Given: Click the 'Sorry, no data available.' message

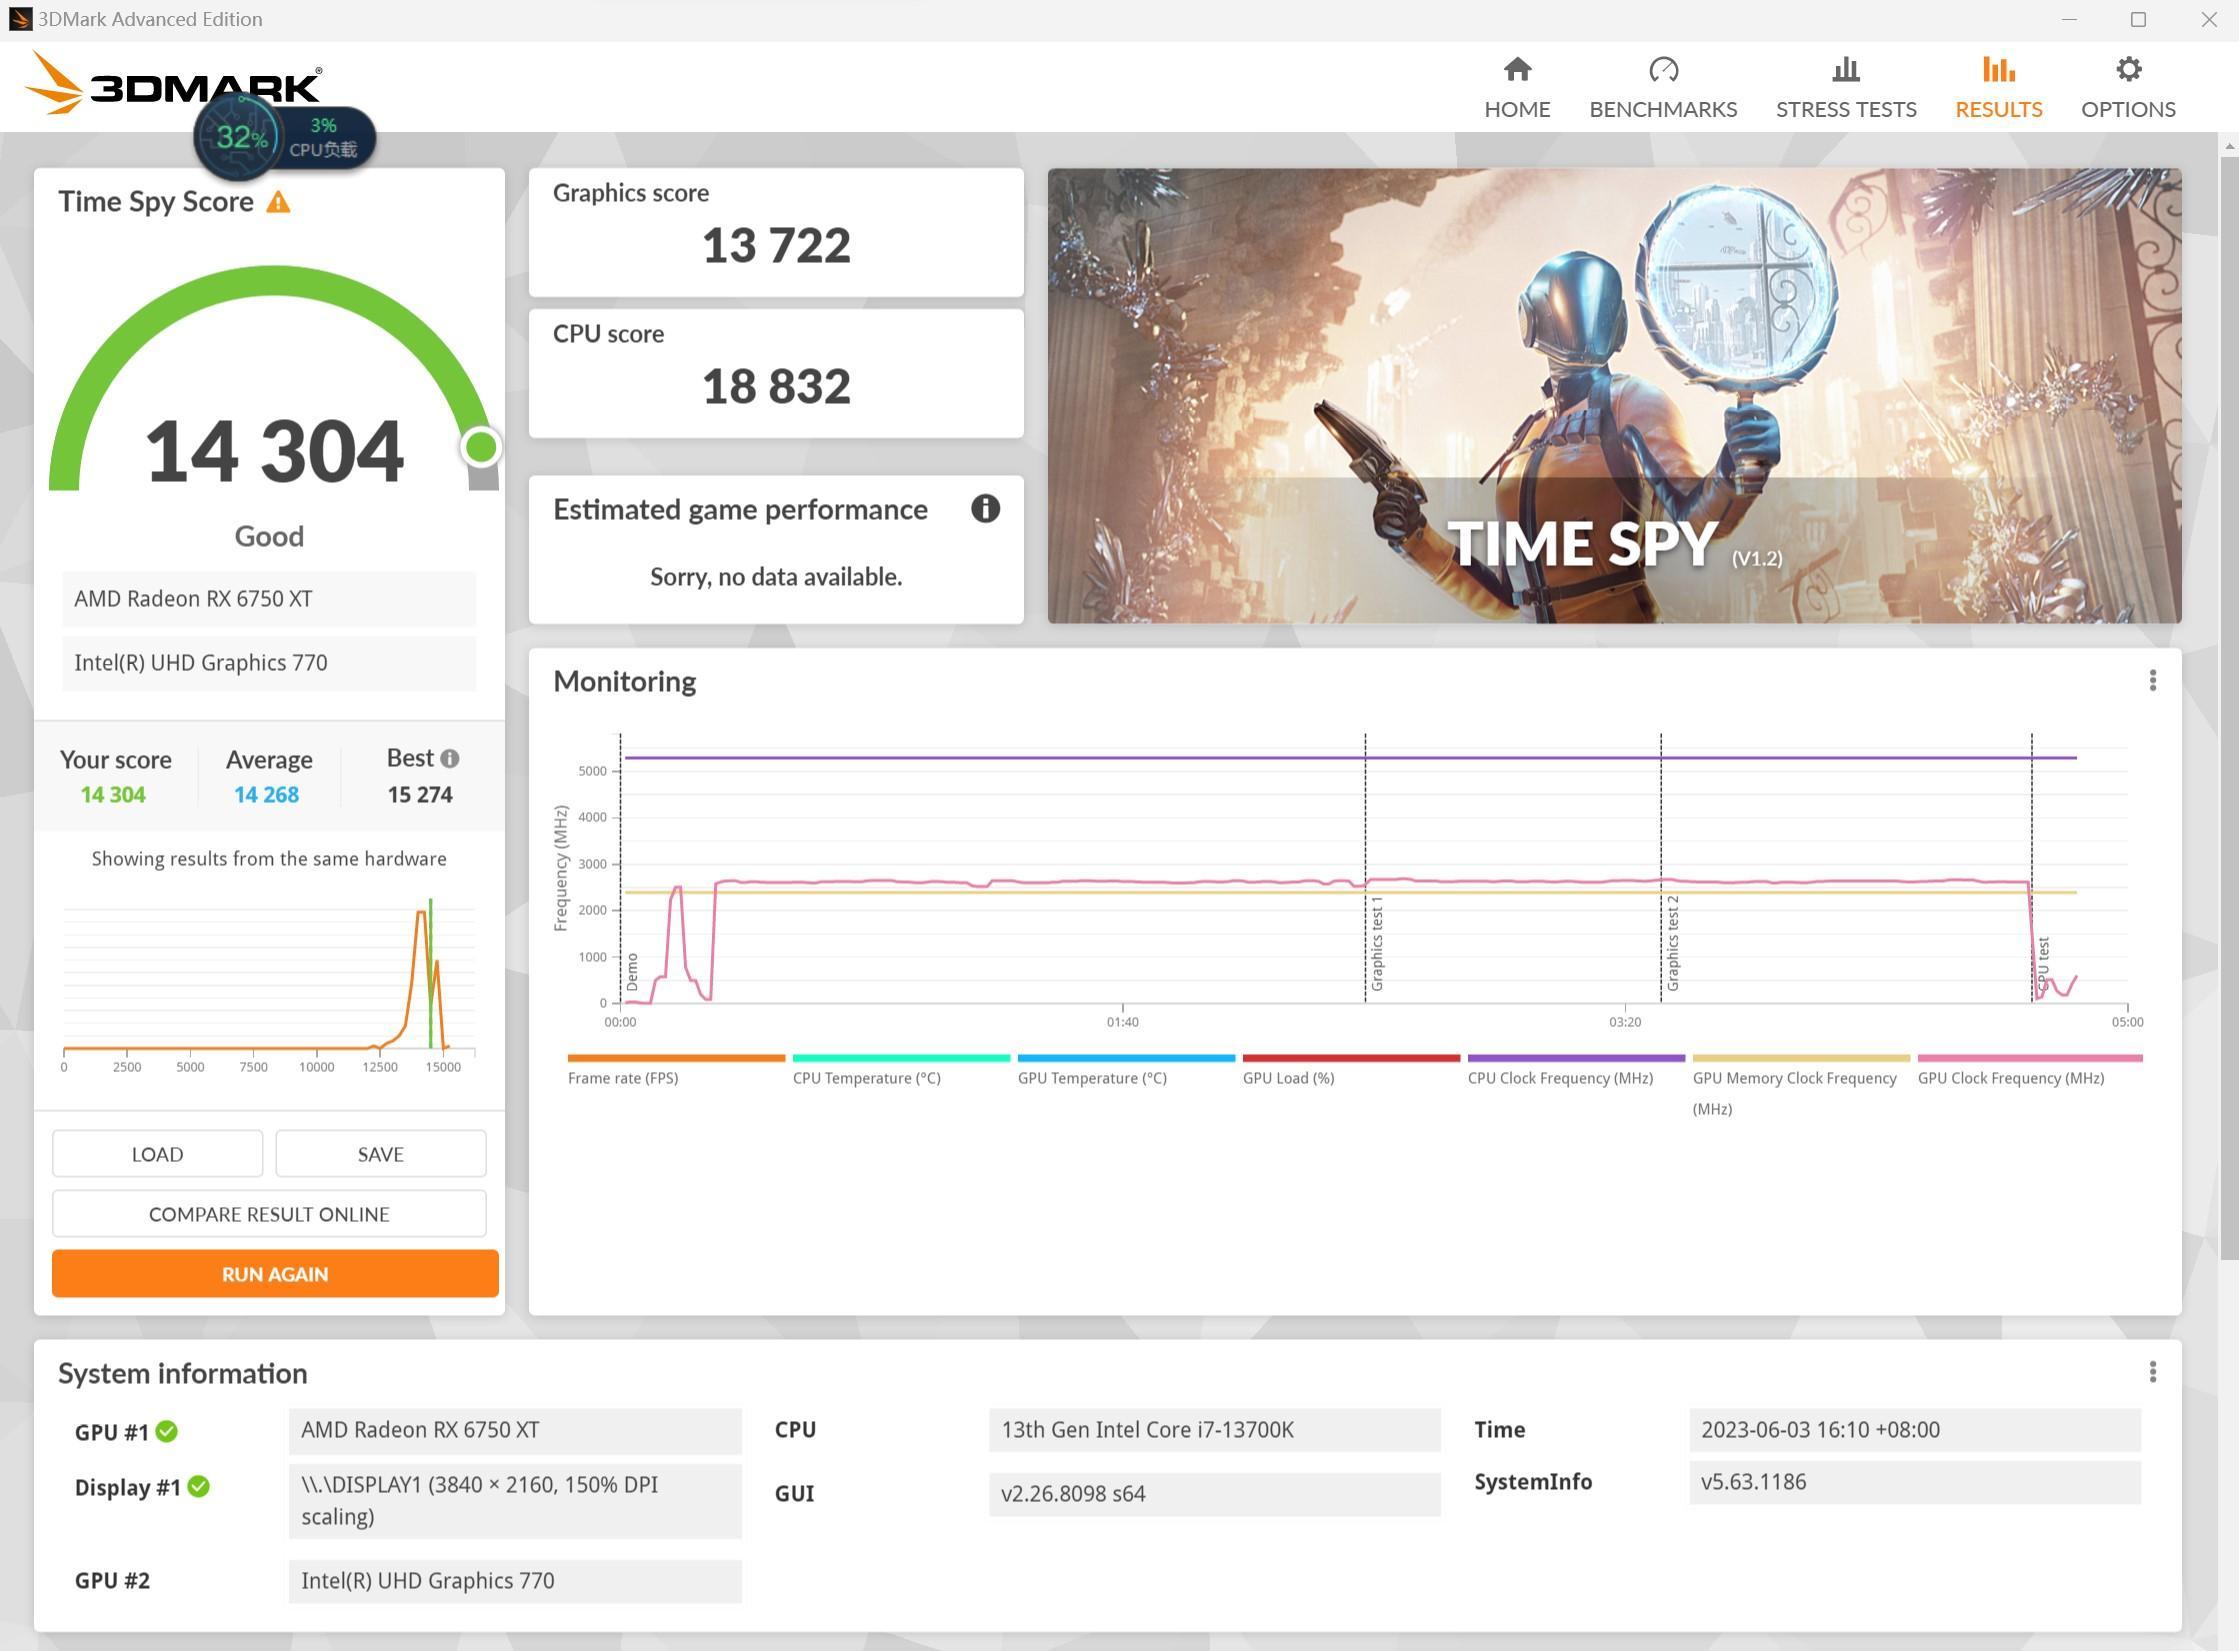Looking at the screenshot, I should tap(776, 577).
